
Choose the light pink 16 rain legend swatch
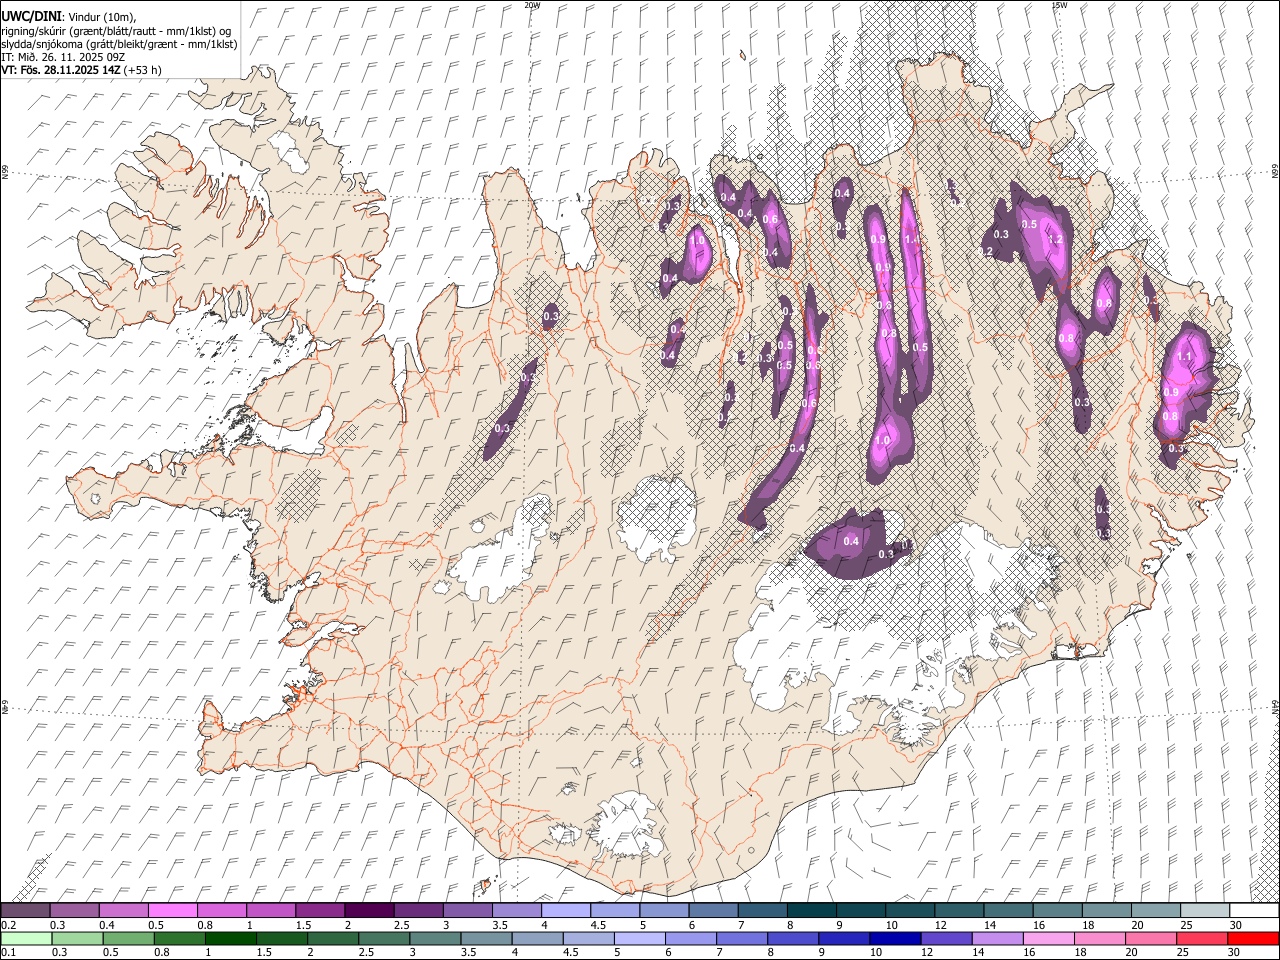pos(1048,939)
